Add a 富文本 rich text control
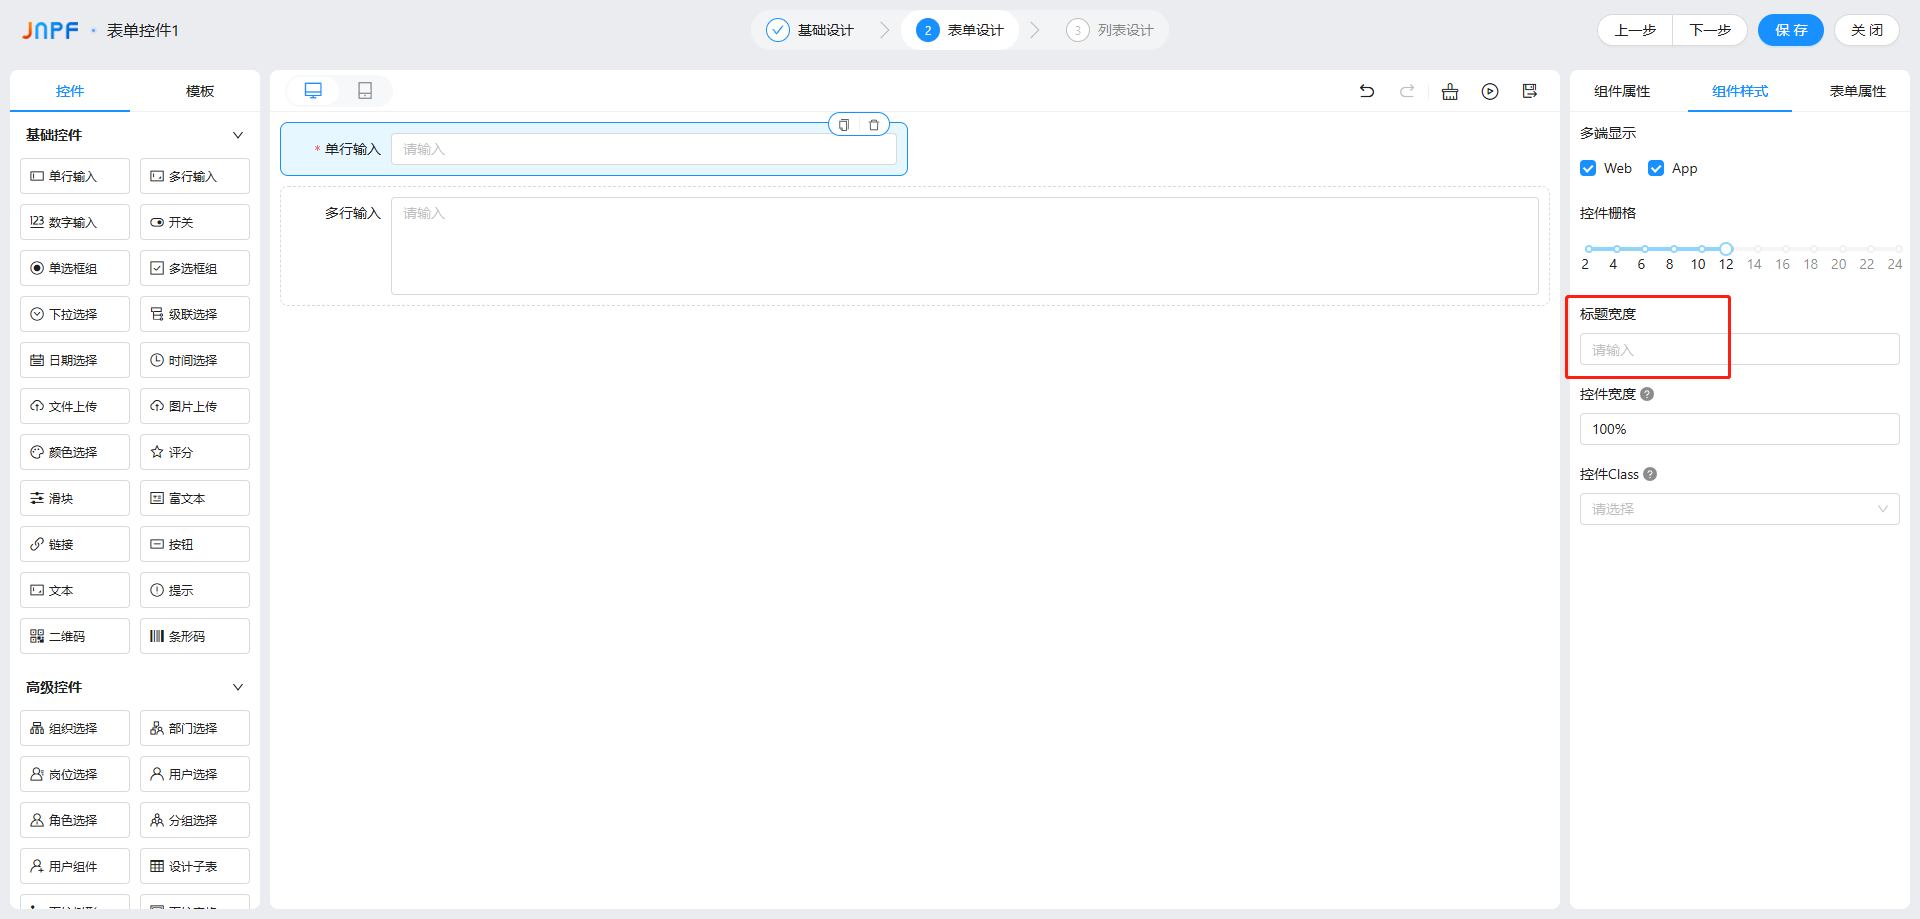The width and height of the screenshot is (1920, 919). coord(195,498)
